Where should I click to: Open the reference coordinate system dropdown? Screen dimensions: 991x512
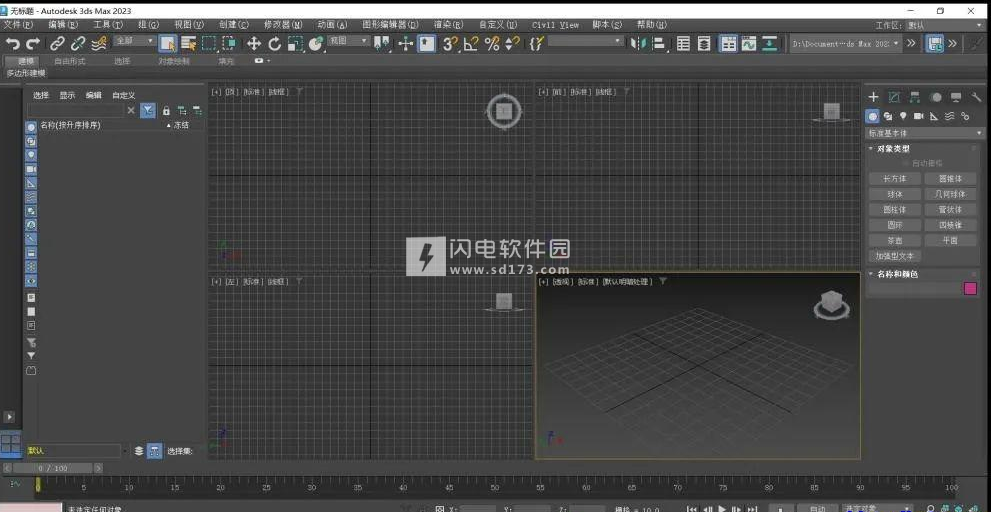(x=349, y=40)
